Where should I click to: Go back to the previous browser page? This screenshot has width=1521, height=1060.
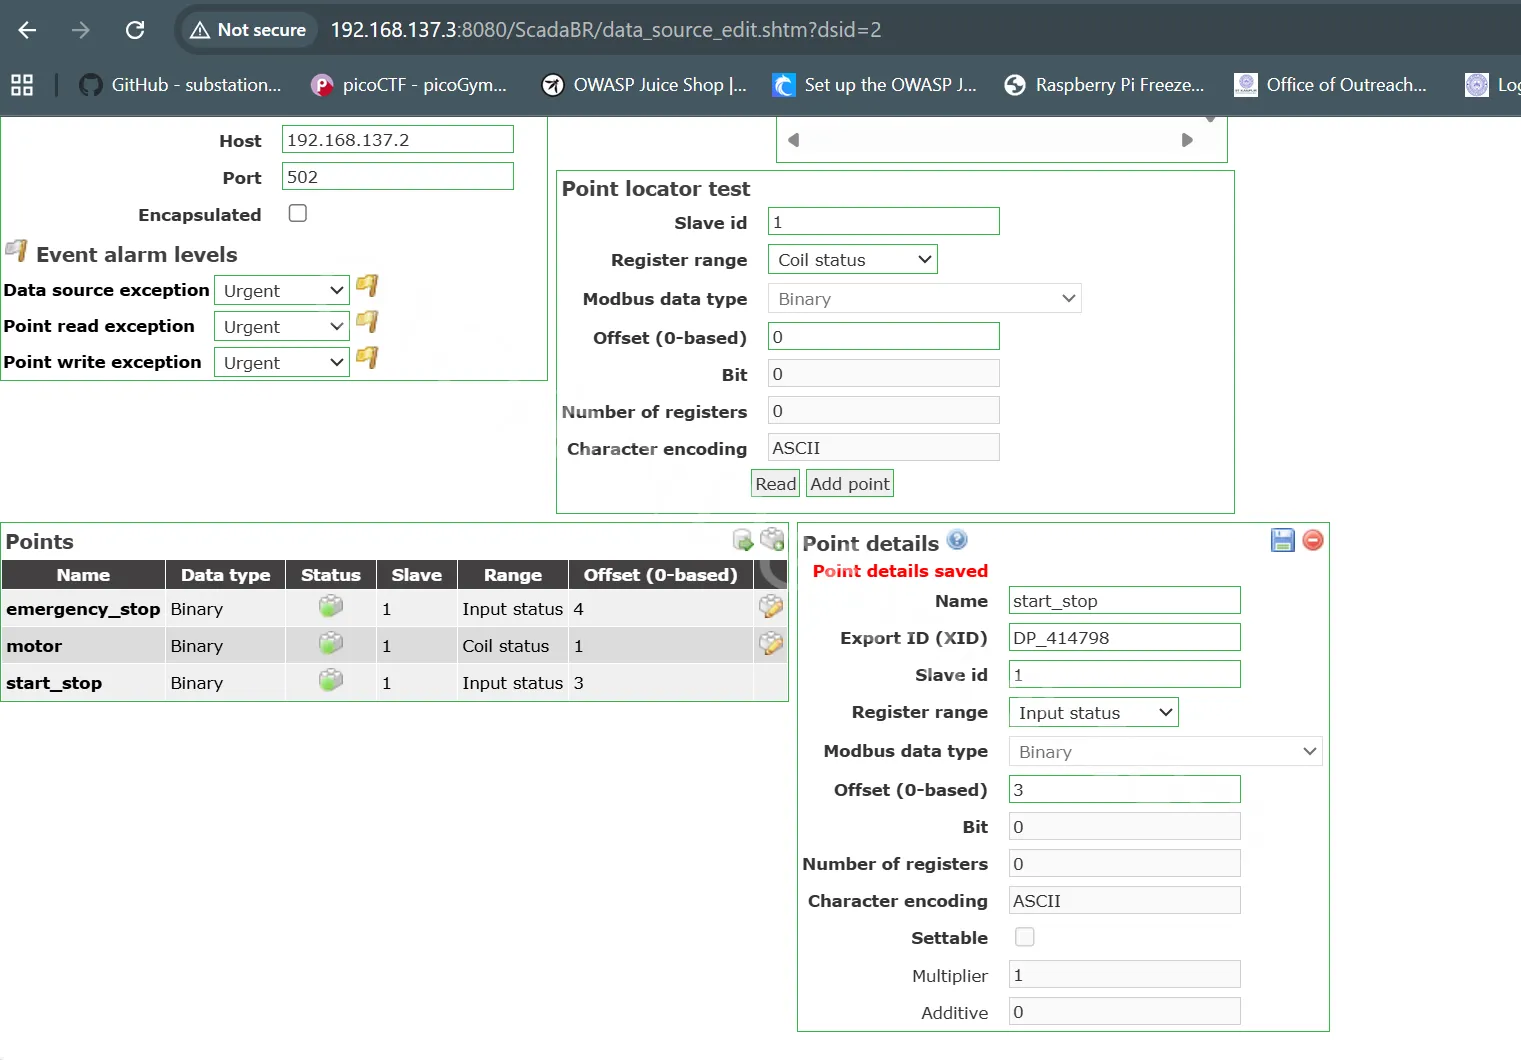[27, 30]
